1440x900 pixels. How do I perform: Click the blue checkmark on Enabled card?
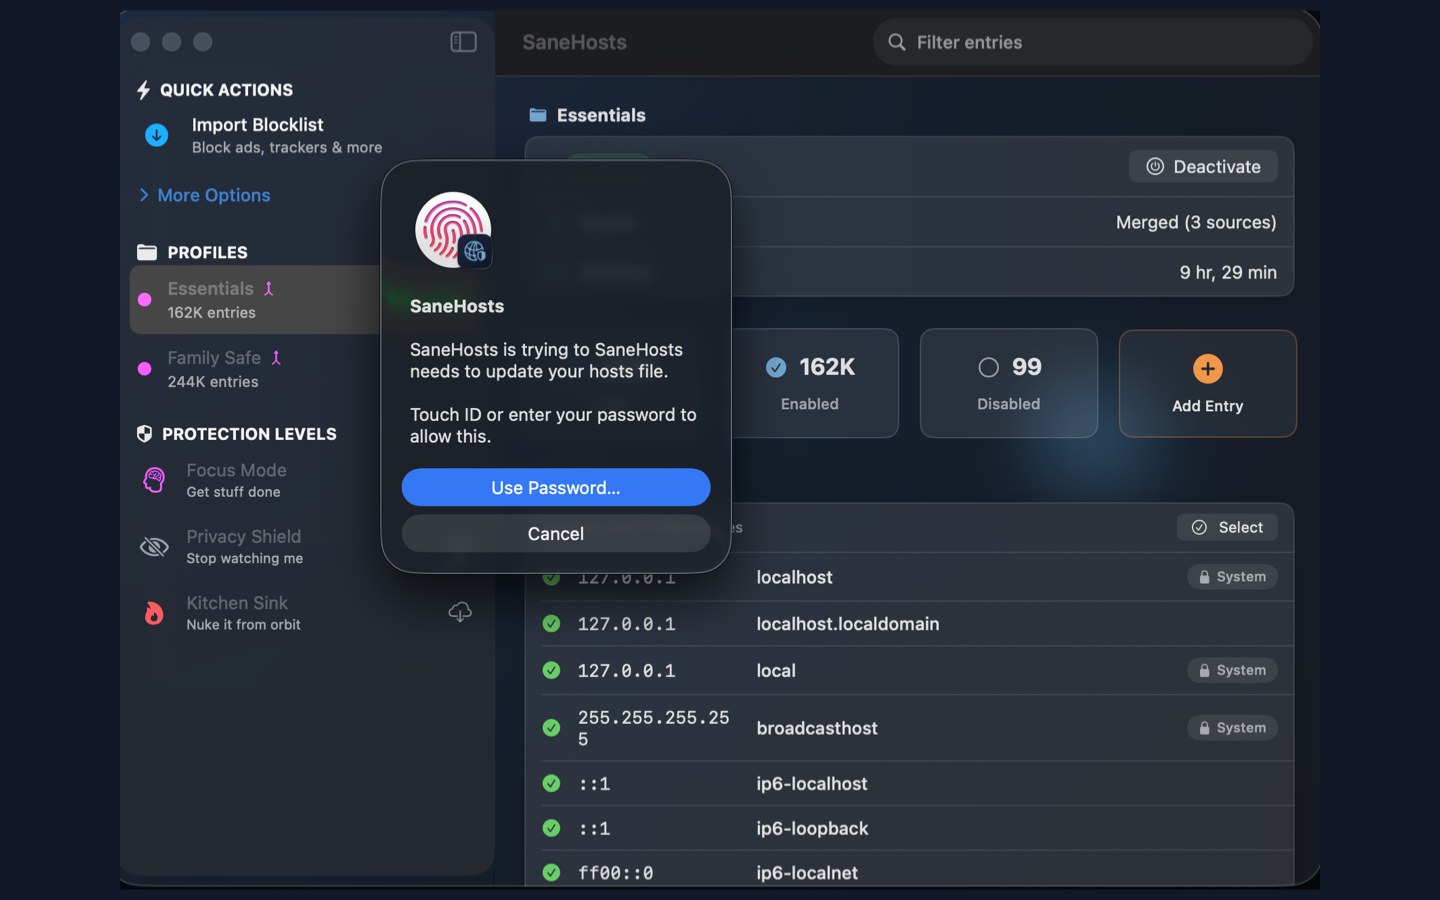[x=776, y=368]
